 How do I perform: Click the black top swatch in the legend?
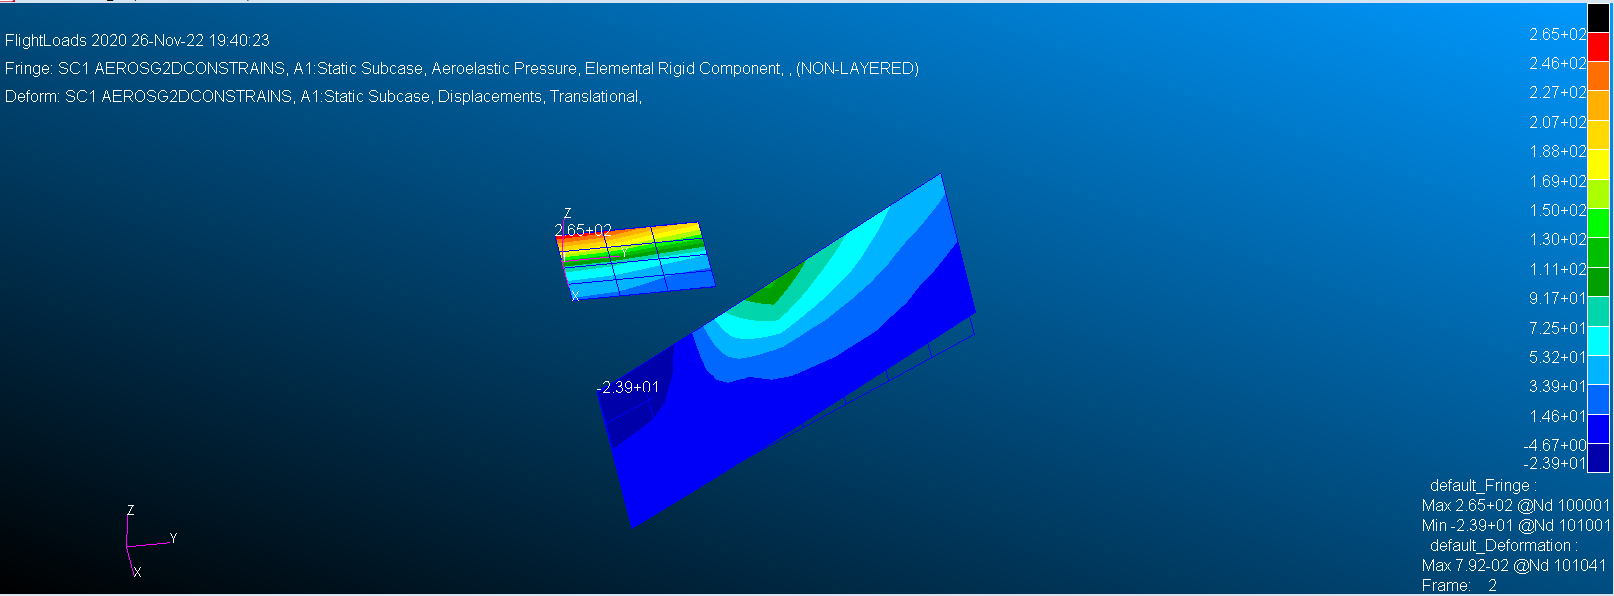1599,18
